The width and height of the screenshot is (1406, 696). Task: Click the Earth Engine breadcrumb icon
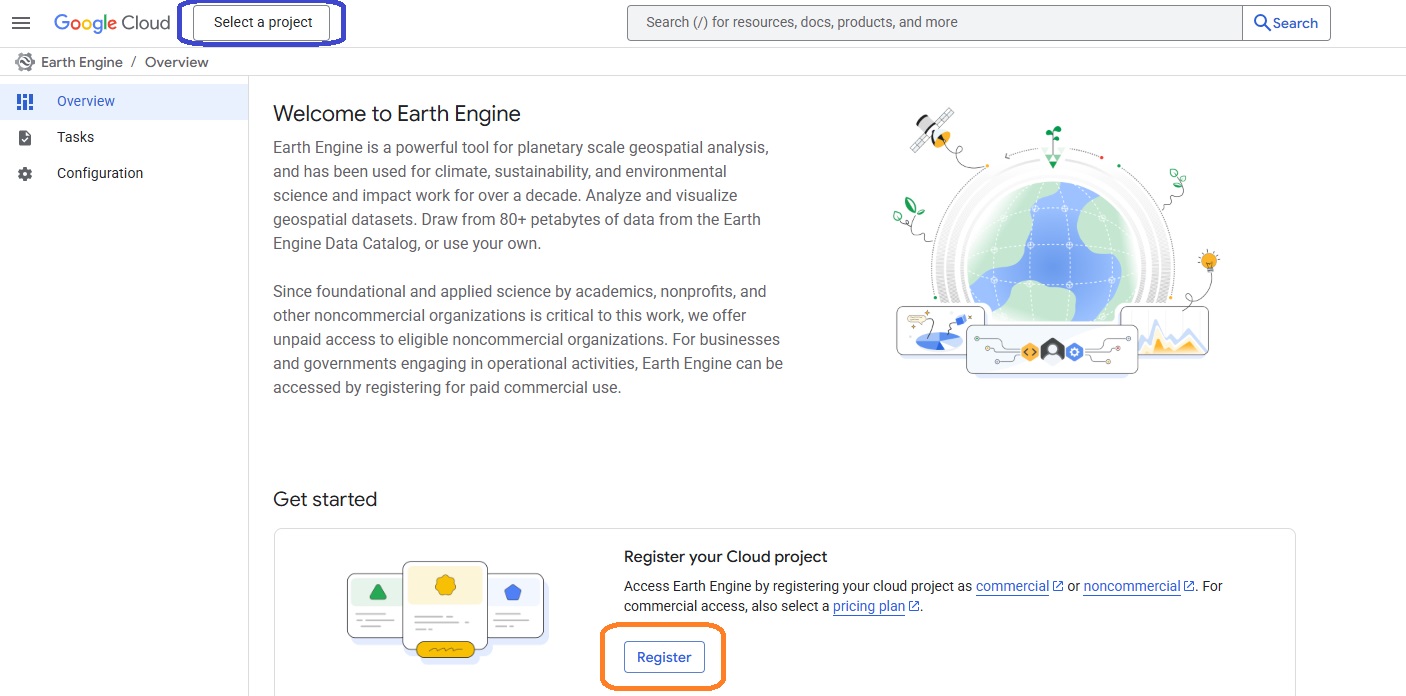pyautogui.click(x=25, y=62)
